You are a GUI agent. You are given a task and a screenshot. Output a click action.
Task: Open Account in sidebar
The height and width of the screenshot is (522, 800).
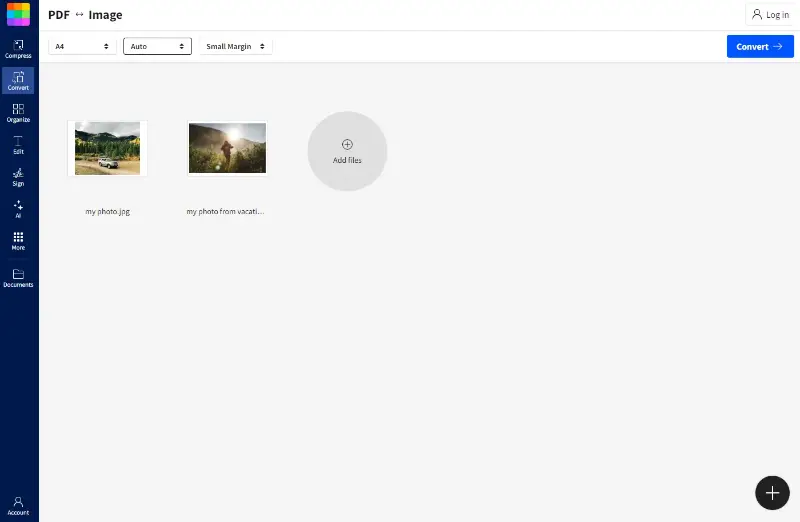pos(18,506)
